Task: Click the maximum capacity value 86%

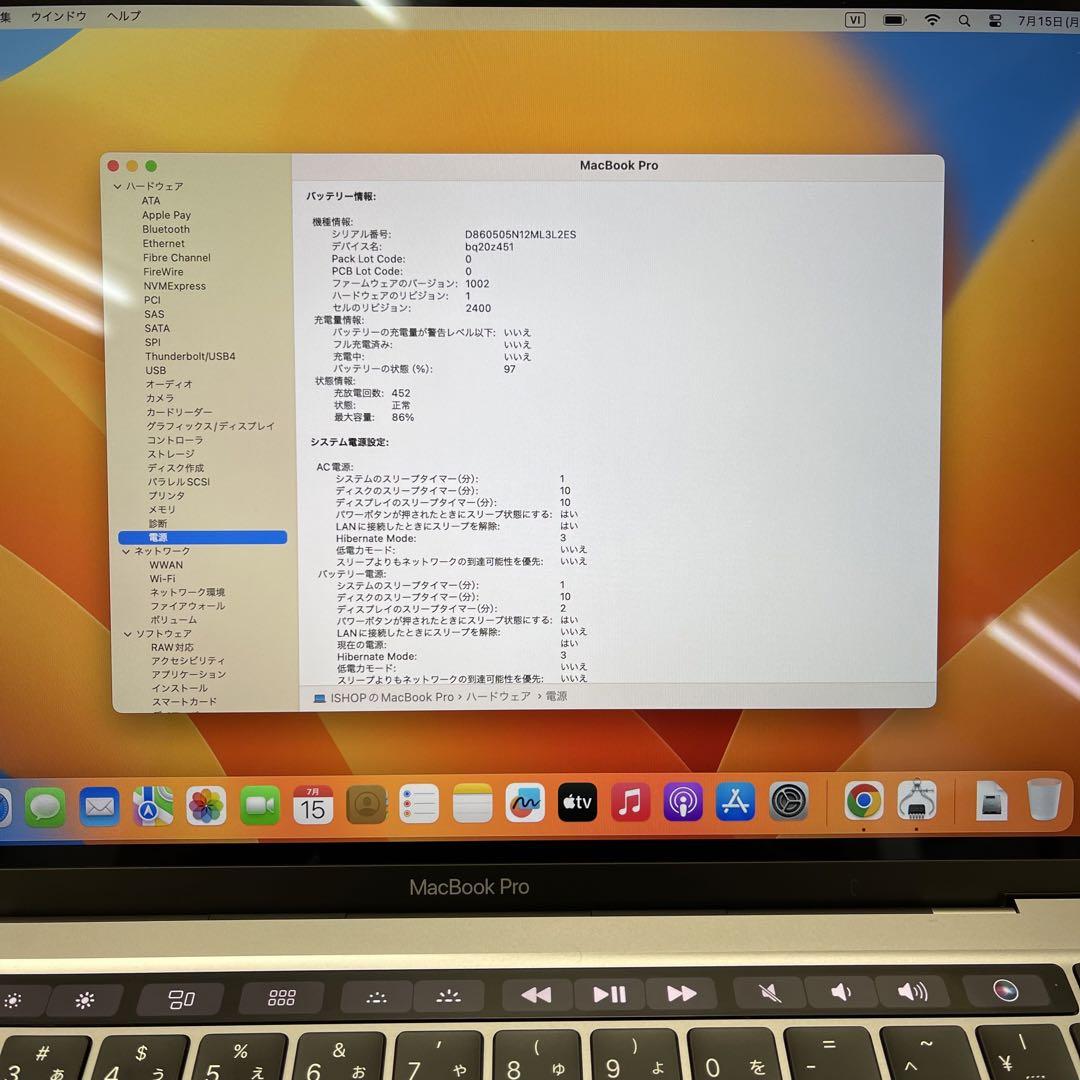Action: click(x=403, y=417)
